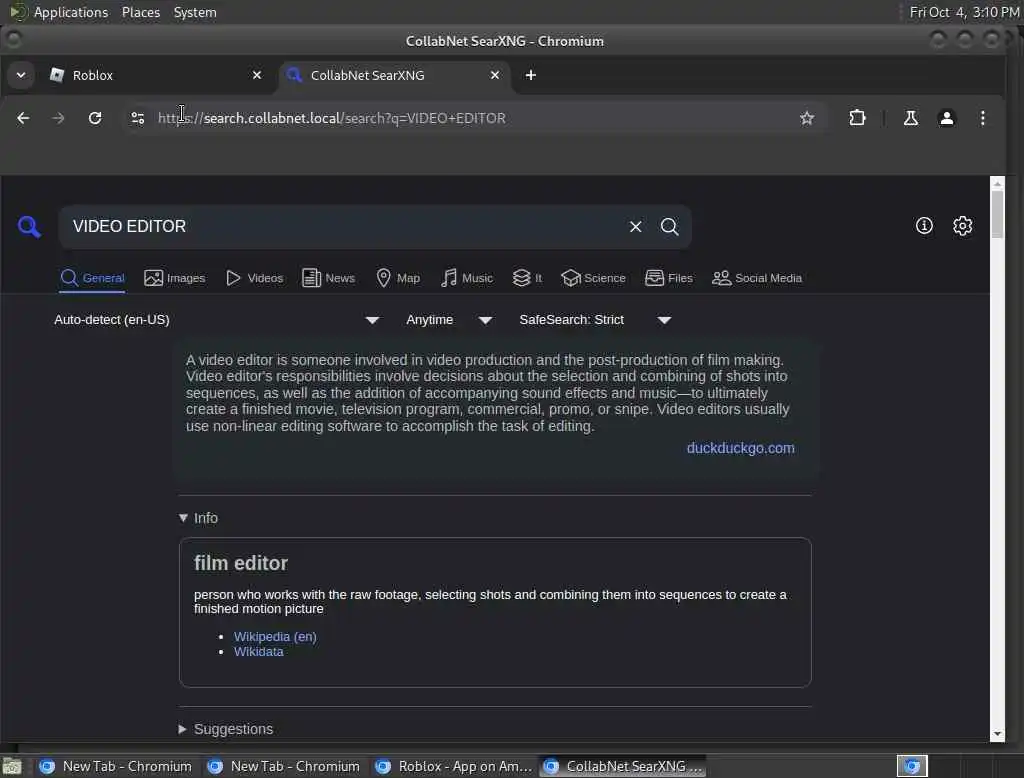This screenshot has height=778, width=1024.
Task: Collapse the Info section
Action: tap(199, 518)
